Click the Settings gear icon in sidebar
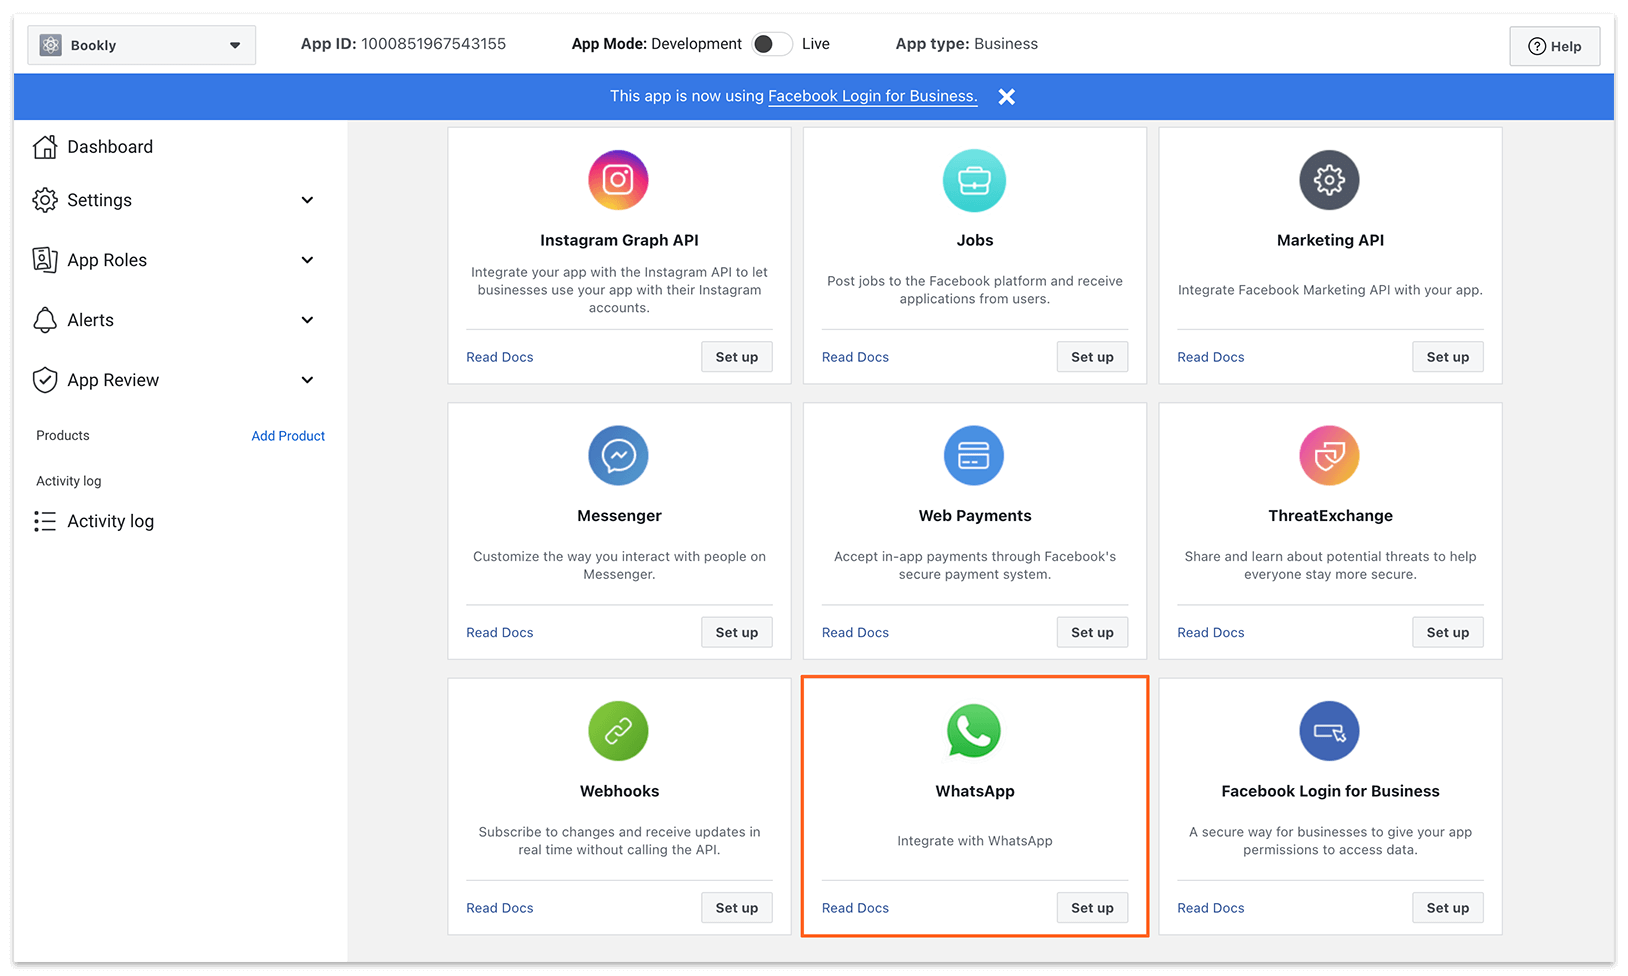 pos(45,200)
